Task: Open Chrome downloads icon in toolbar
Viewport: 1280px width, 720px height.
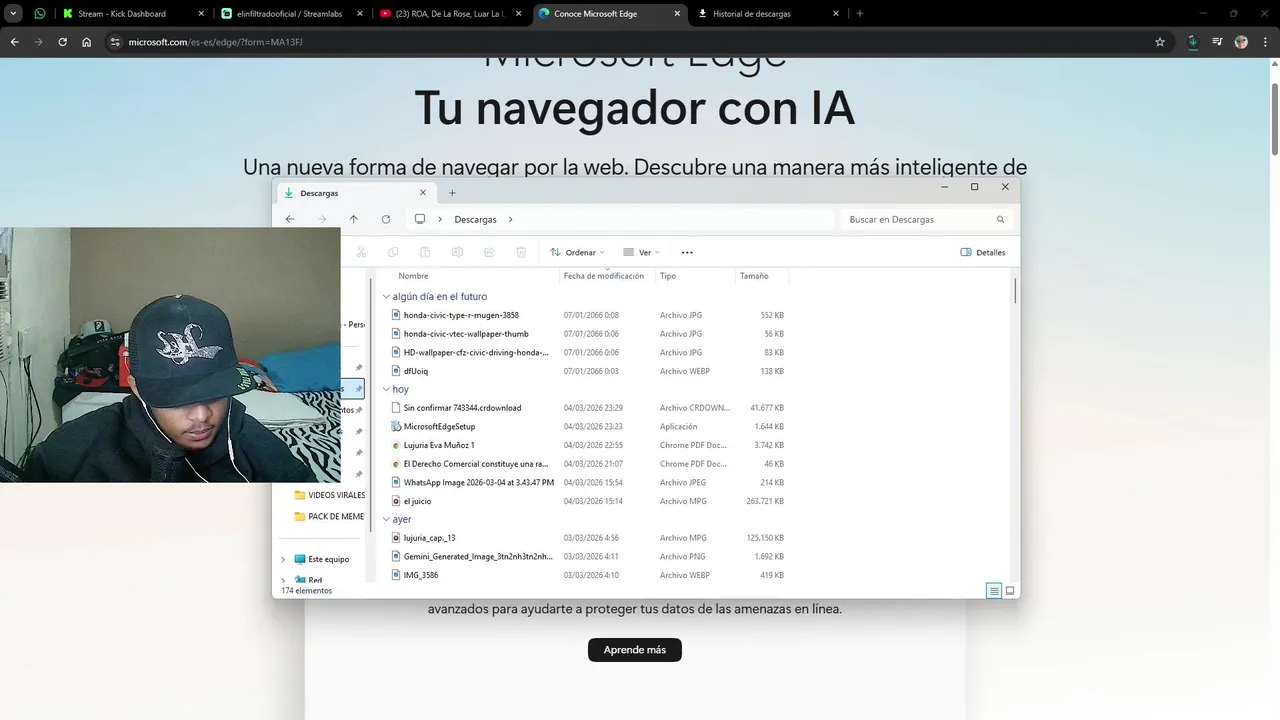Action: pyautogui.click(x=1193, y=42)
